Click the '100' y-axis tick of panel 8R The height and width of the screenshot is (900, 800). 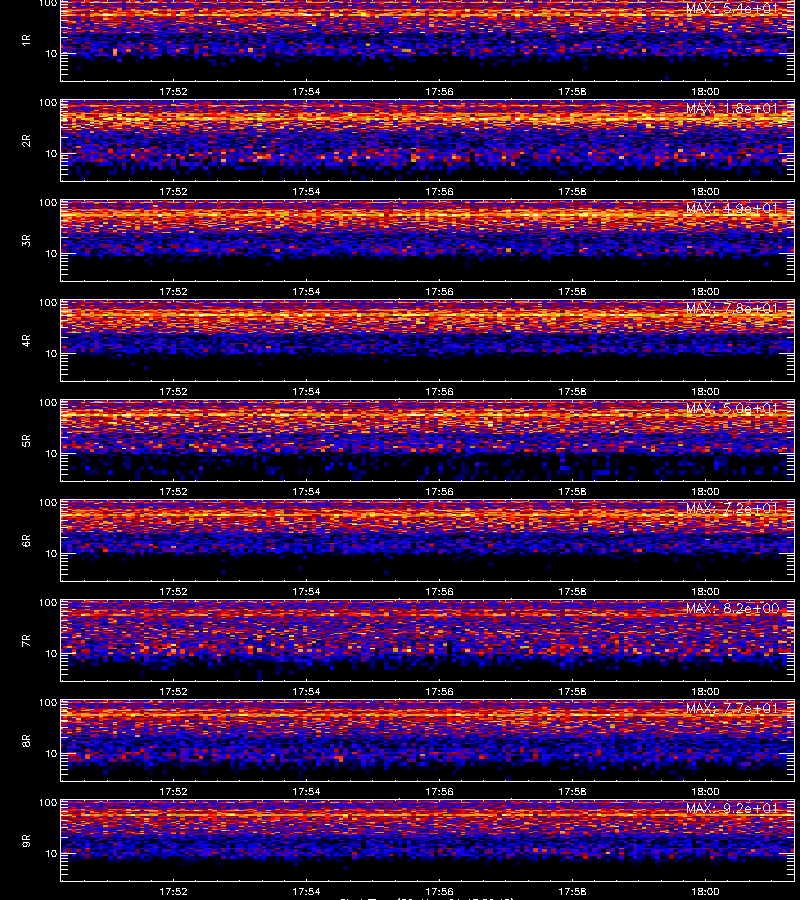coord(48,703)
